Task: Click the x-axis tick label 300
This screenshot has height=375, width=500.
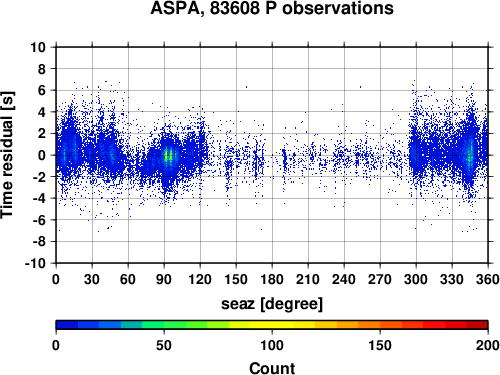Action: tap(416, 279)
